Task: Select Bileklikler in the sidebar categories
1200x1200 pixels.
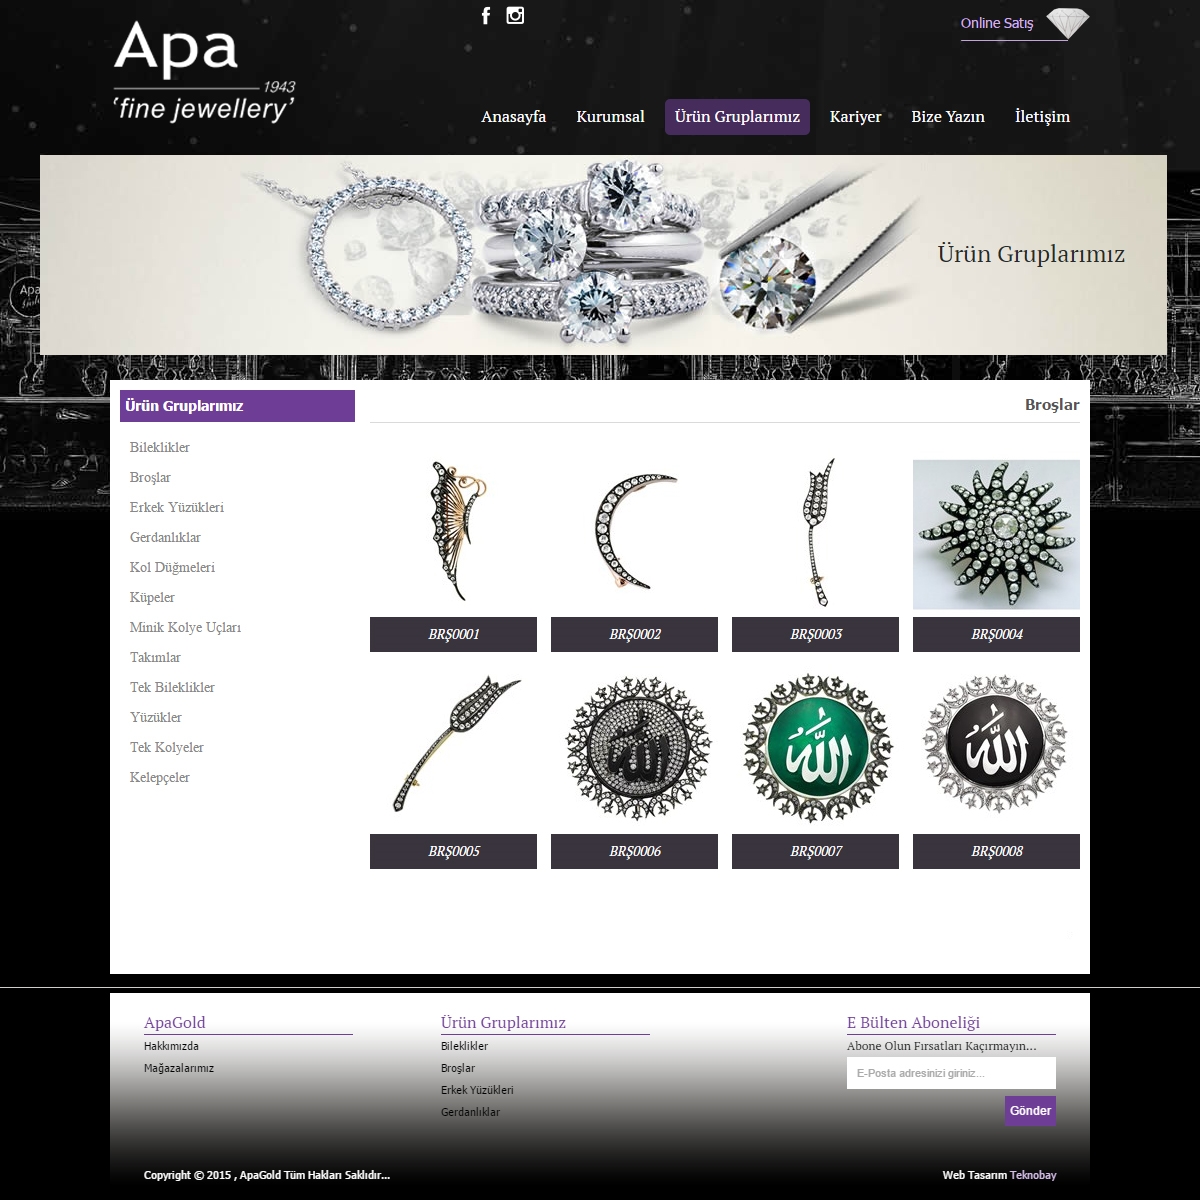Action: [x=160, y=447]
